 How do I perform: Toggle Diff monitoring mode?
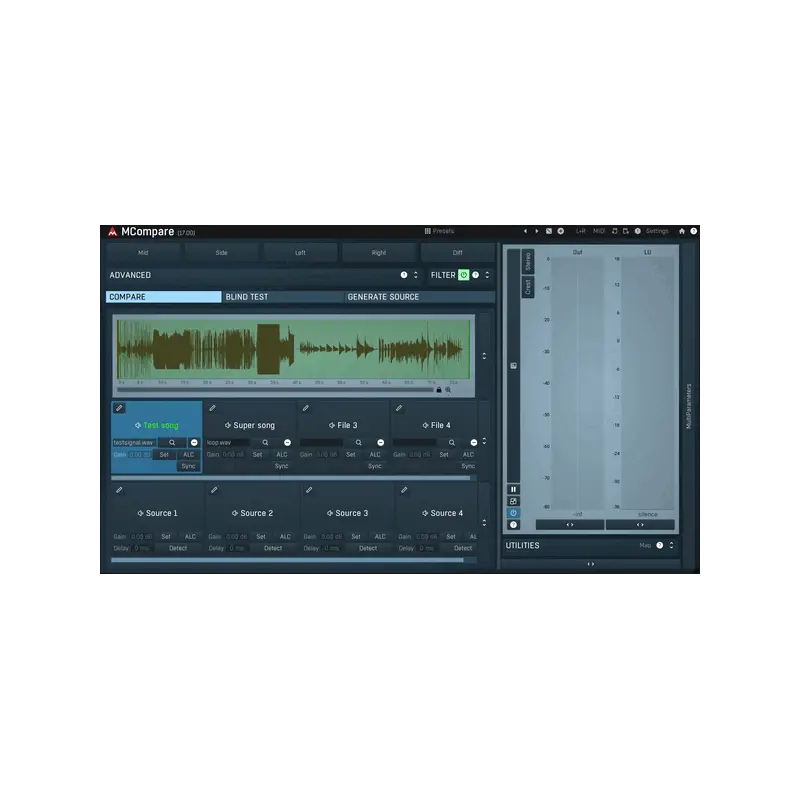pyautogui.click(x=458, y=253)
